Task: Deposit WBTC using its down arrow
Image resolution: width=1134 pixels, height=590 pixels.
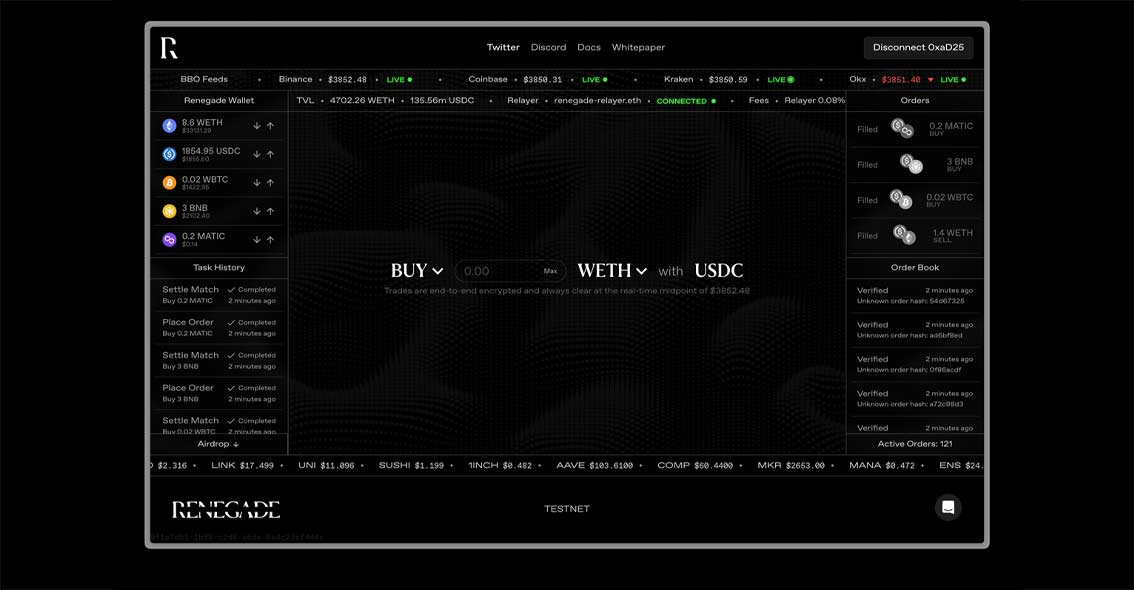Action: click(257, 183)
